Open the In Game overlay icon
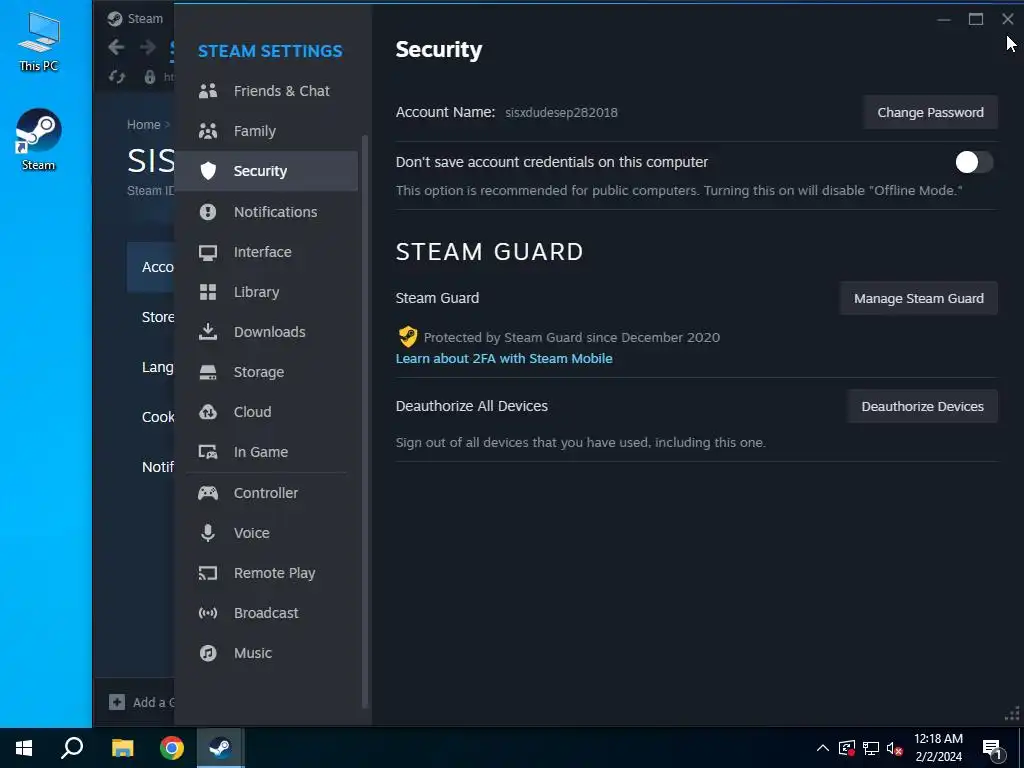Screen dimensions: 1024x768 click(x=208, y=452)
